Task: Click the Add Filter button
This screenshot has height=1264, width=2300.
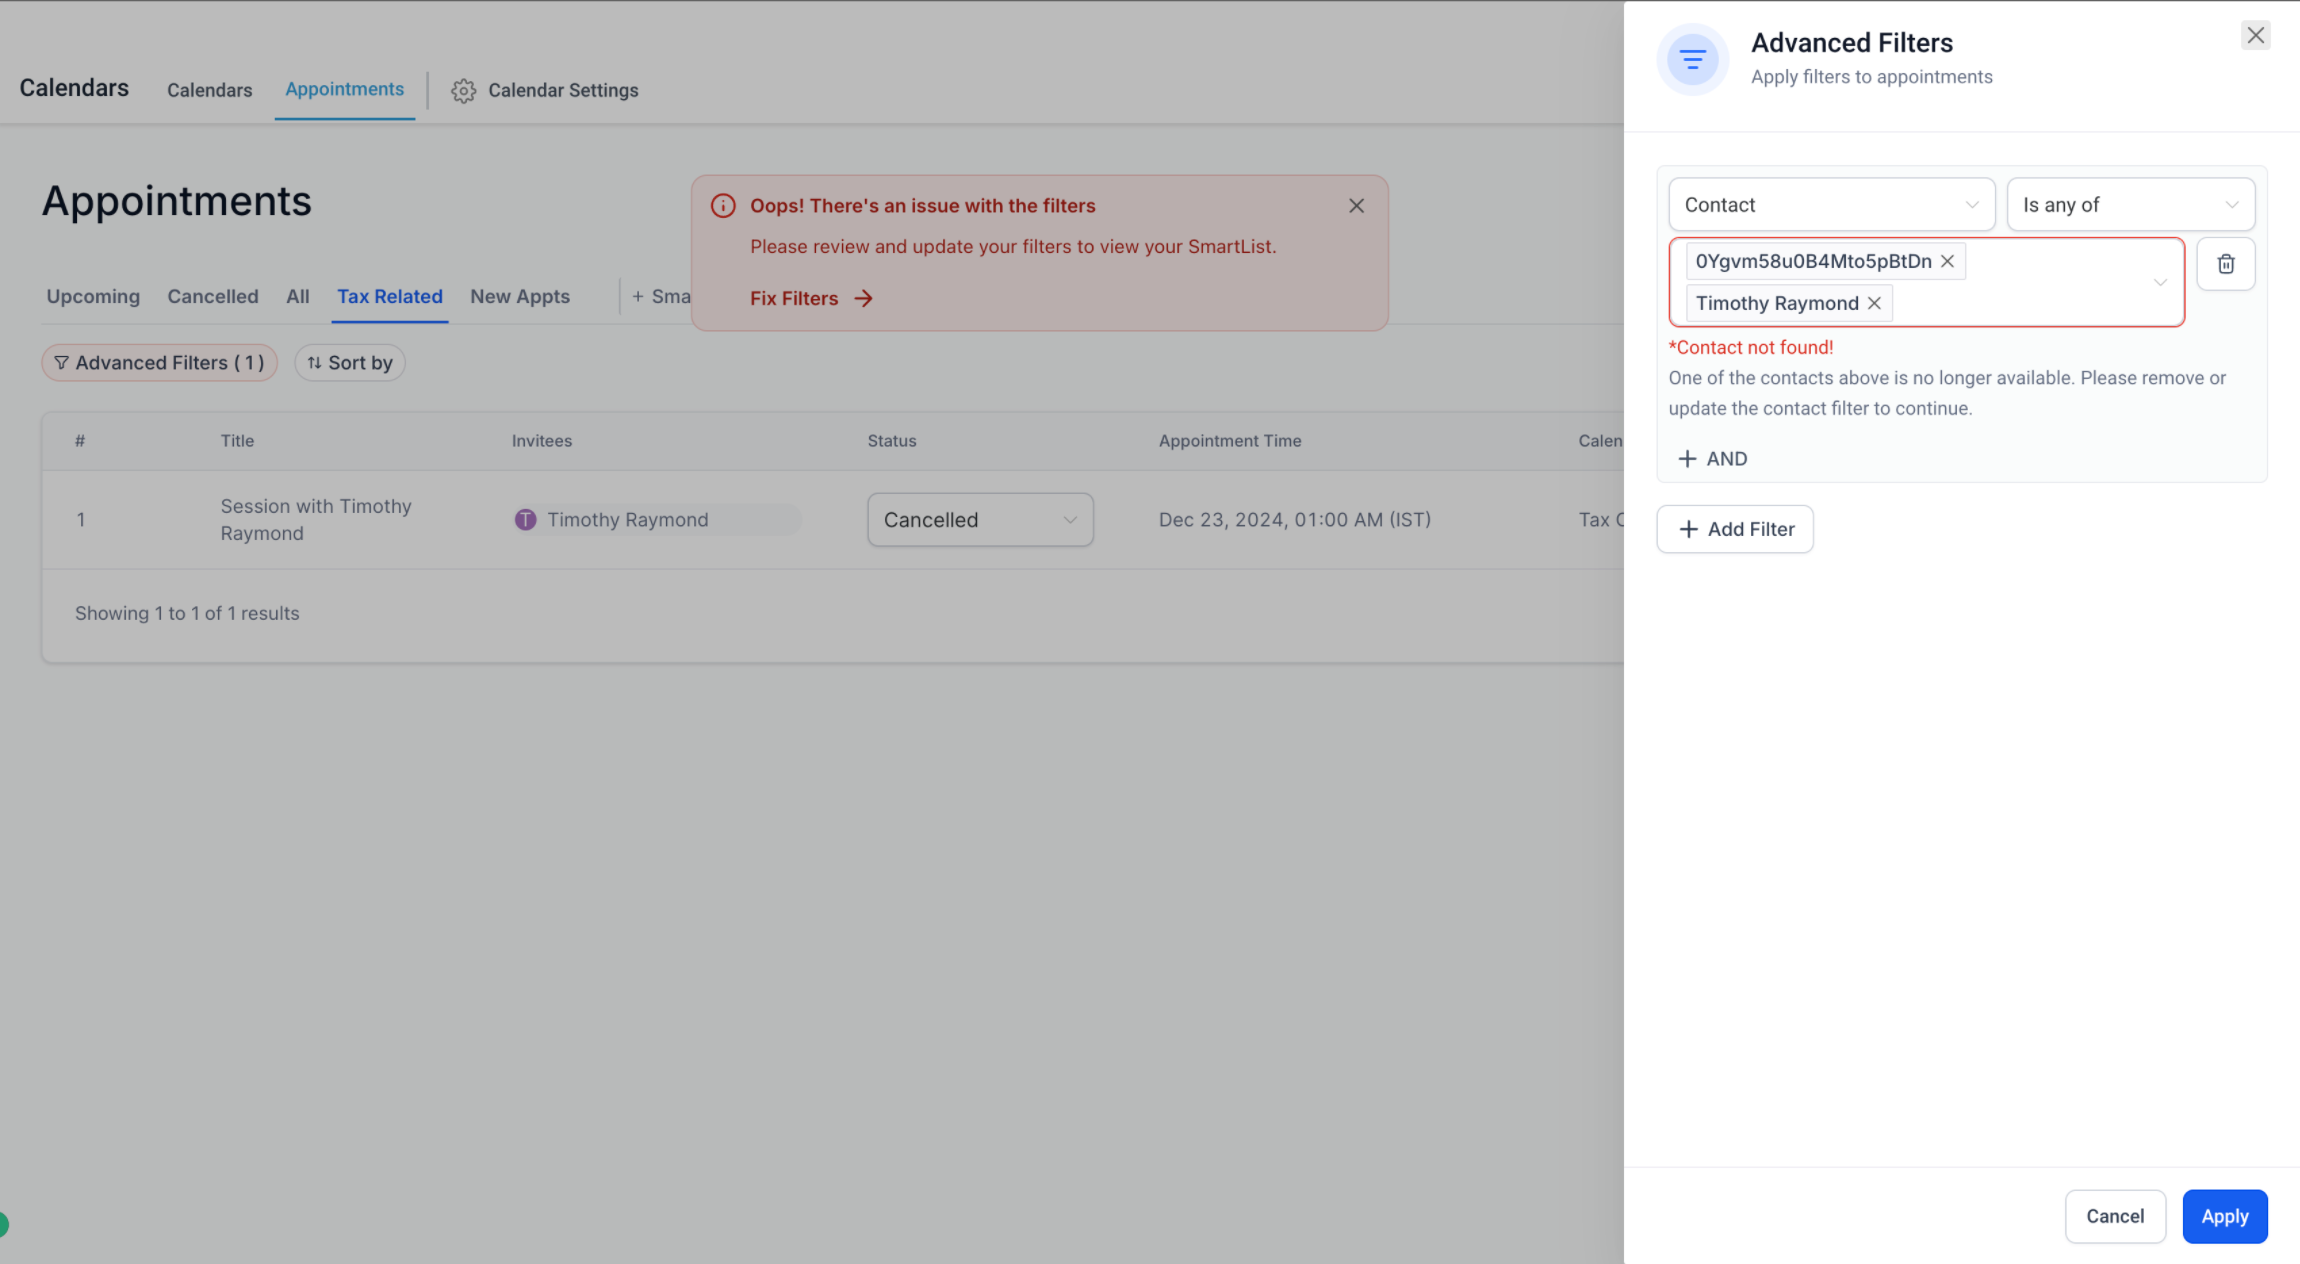Action: (x=1734, y=529)
